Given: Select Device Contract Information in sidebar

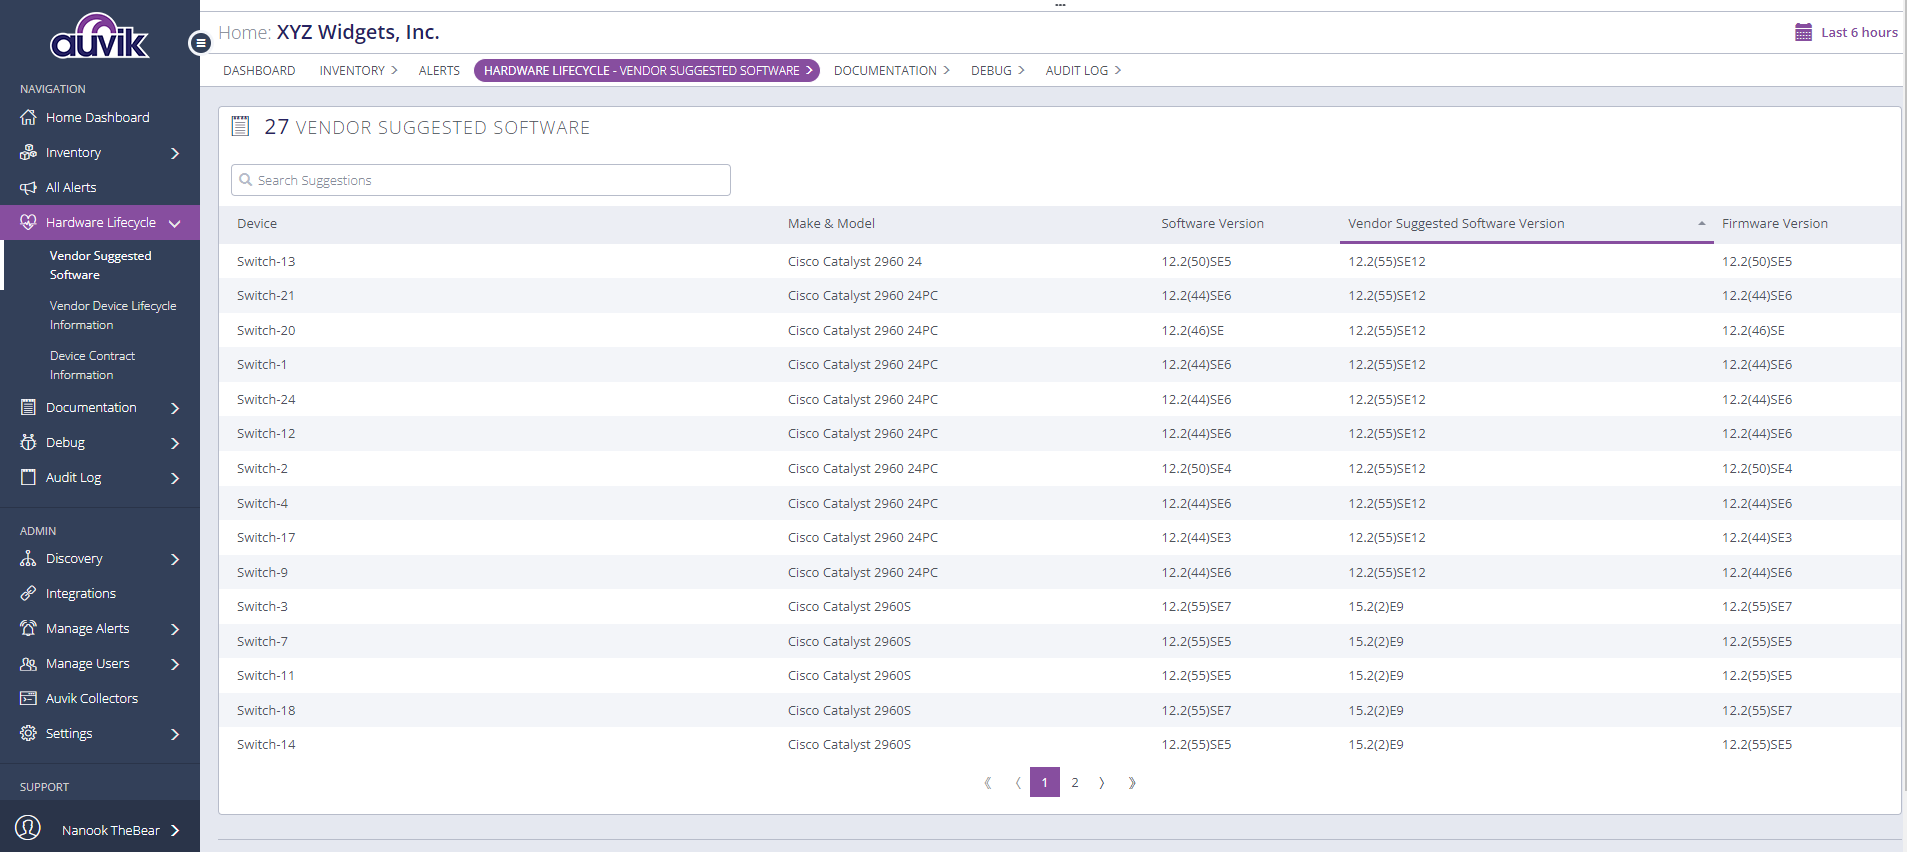Looking at the screenshot, I should 92,365.
